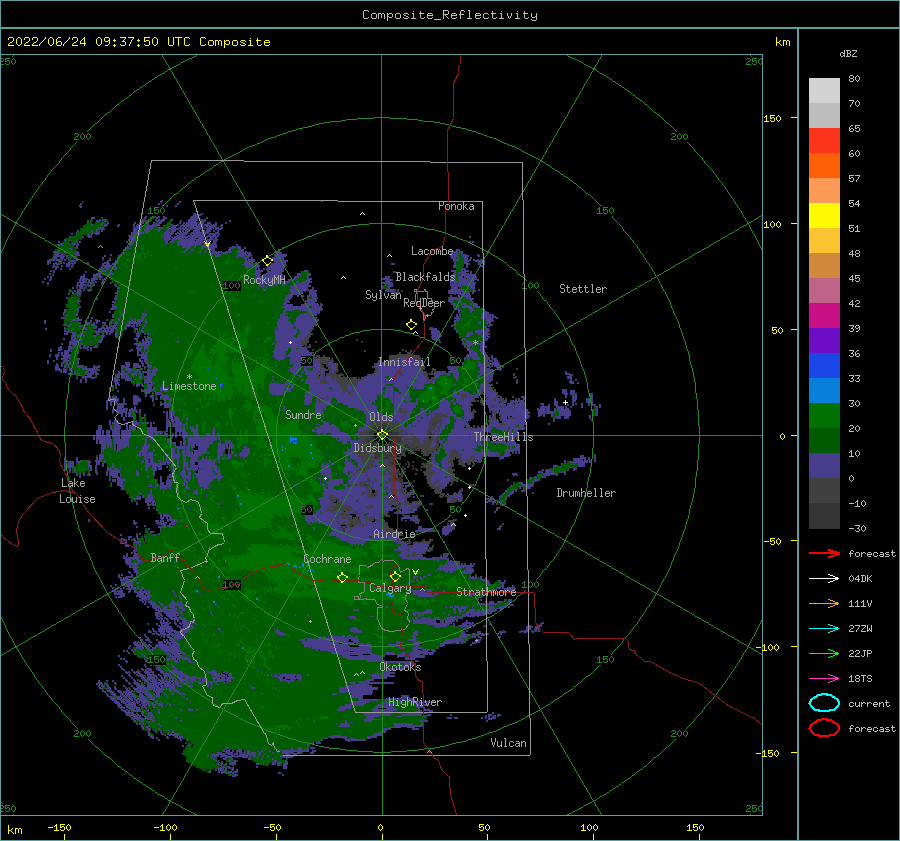The width and height of the screenshot is (900, 841).
Task: Pick the bright yellow 51-54 dBZ swatch
Action: coord(824,215)
